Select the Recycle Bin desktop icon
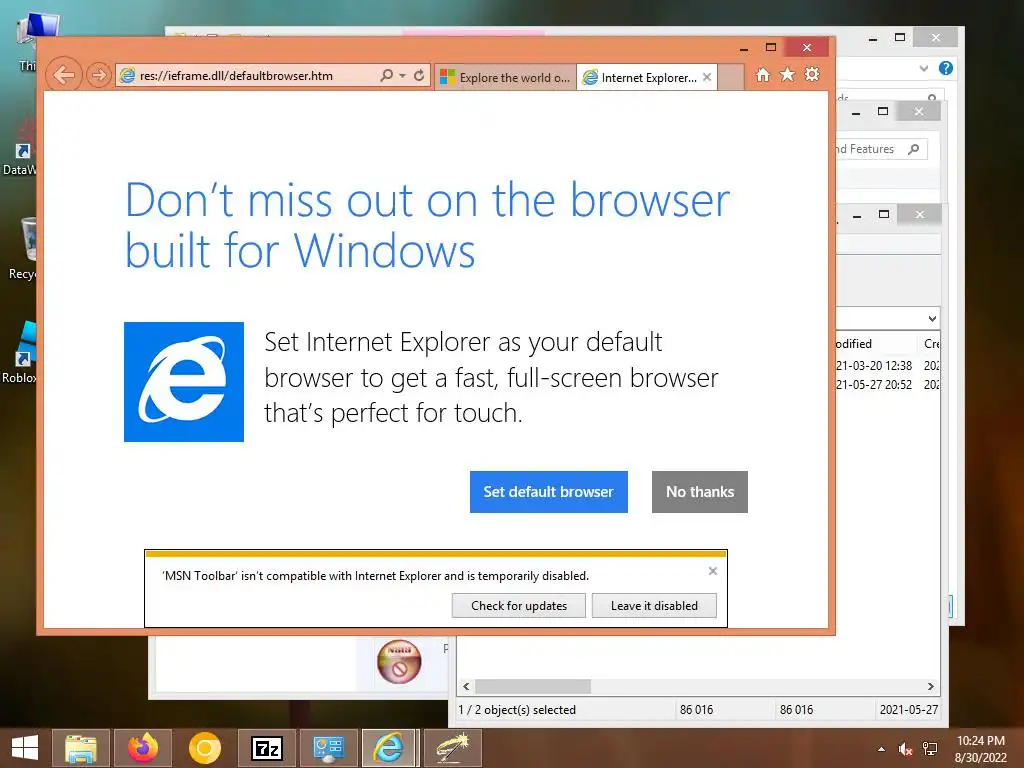 pos(24,248)
